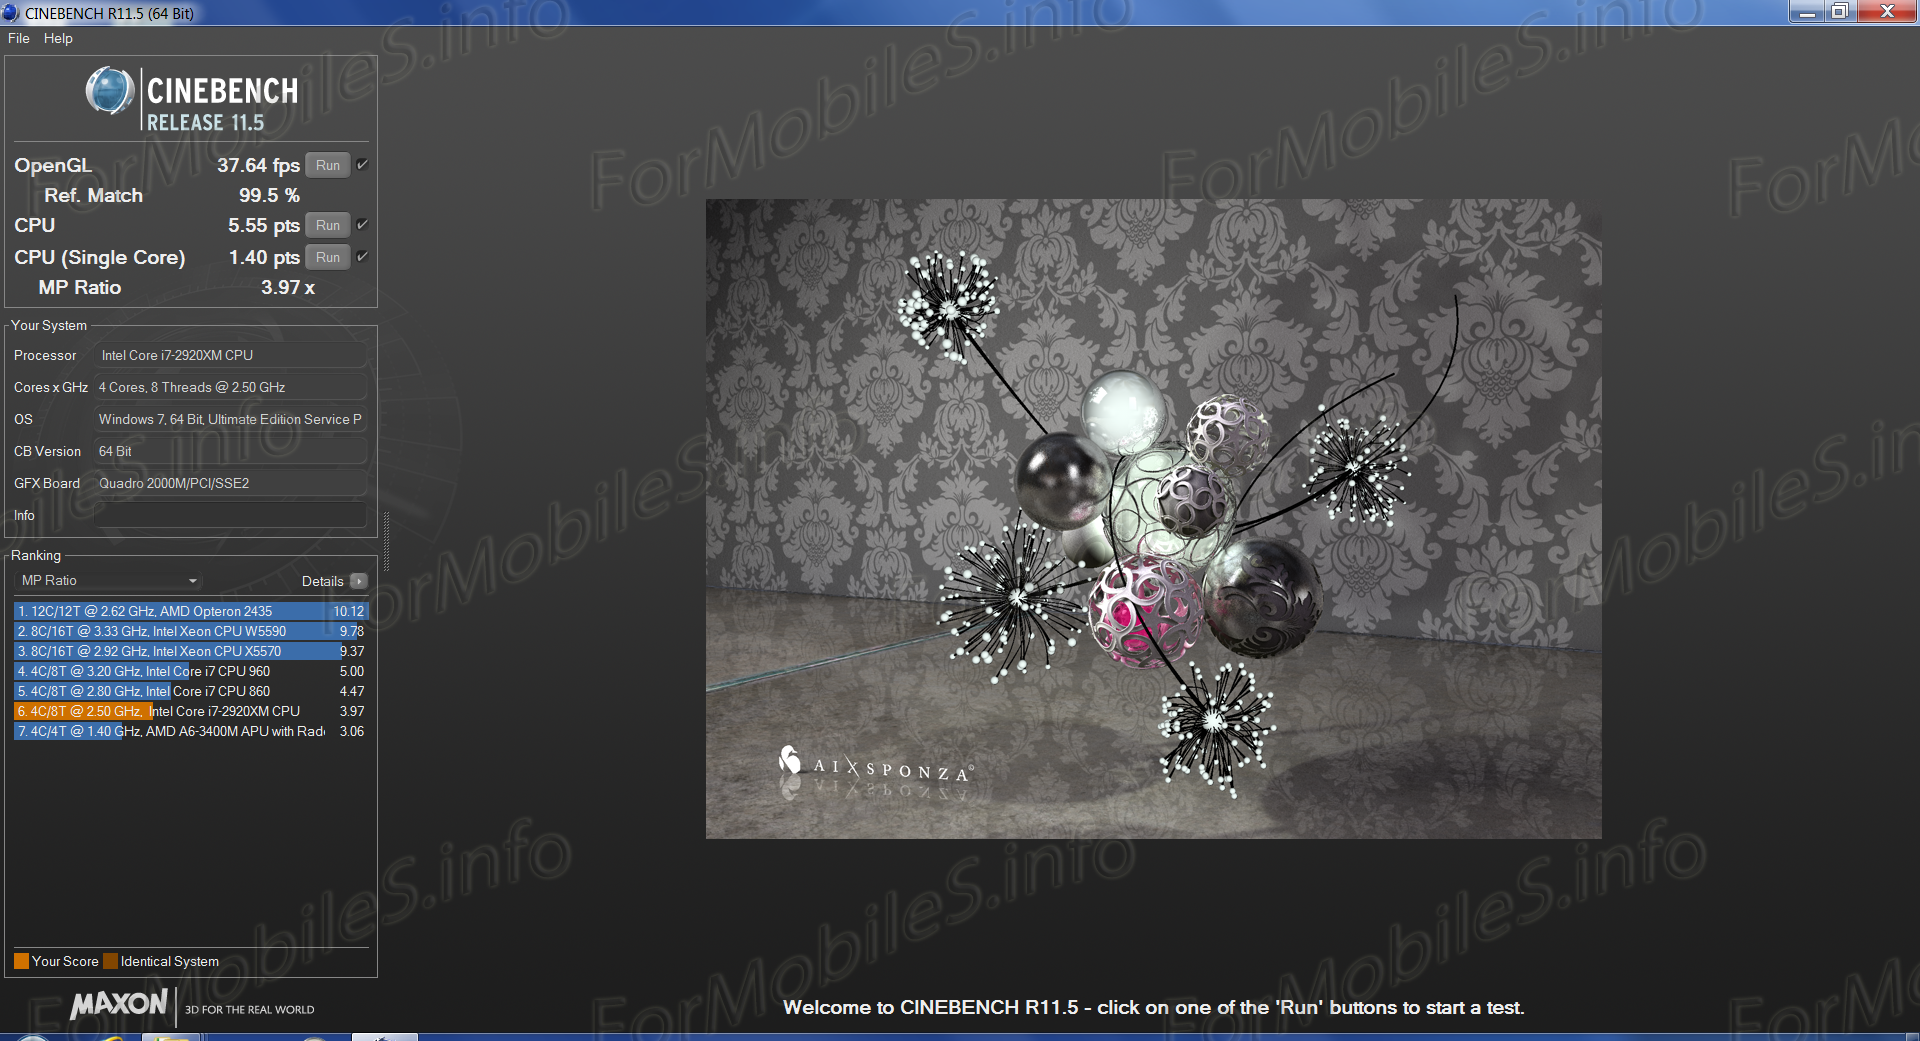Viewport: 1920px width, 1041px height.
Task: Click the CINEBENCH globe logo icon
Action: tap(109, 92)
